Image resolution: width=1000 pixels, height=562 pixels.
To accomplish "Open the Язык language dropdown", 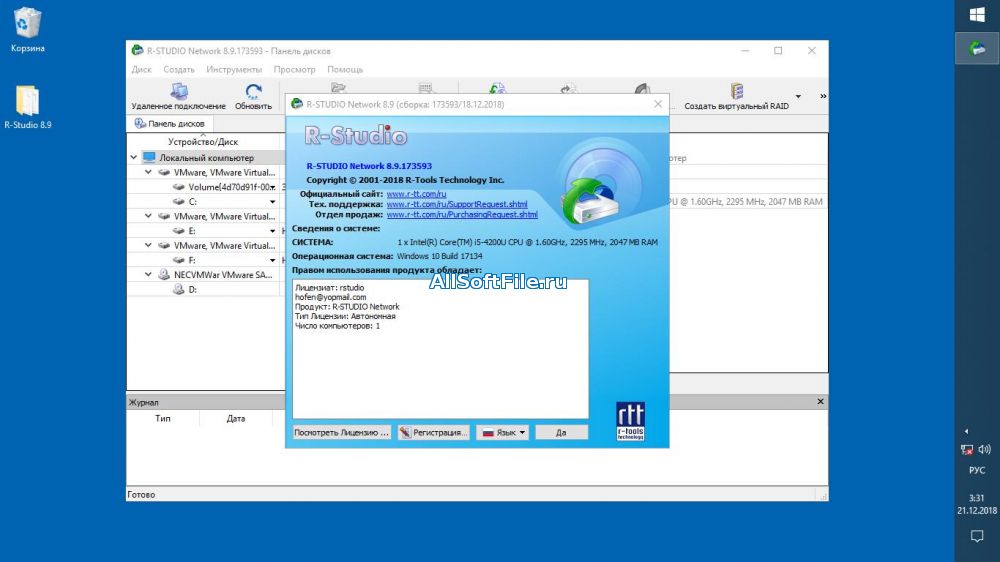I will pos(503,432).
